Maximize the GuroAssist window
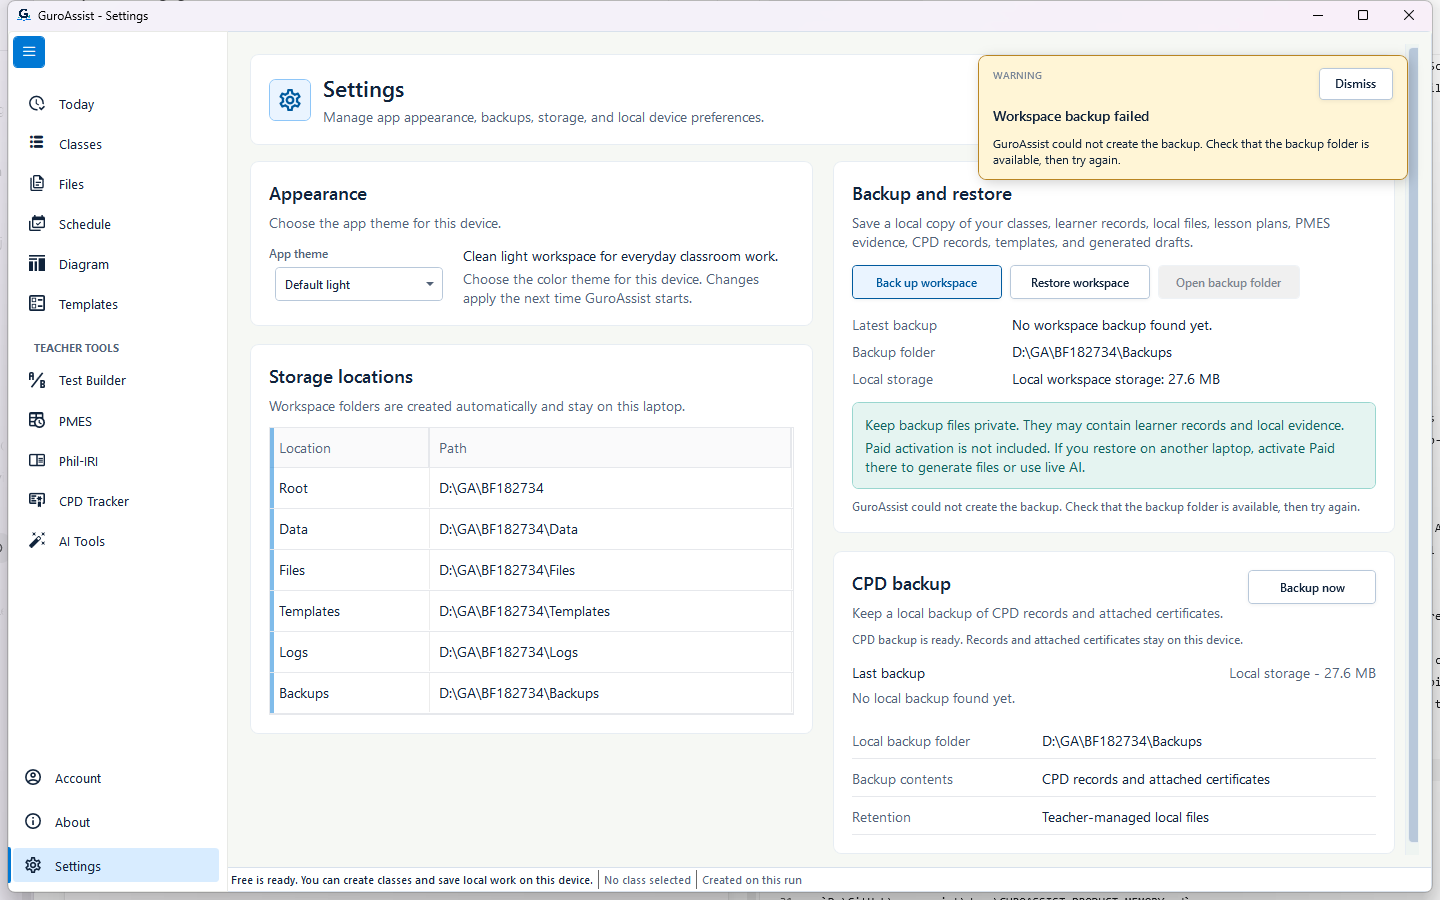The width and height of the screenshot is (1440, 900). [1363, 15]
